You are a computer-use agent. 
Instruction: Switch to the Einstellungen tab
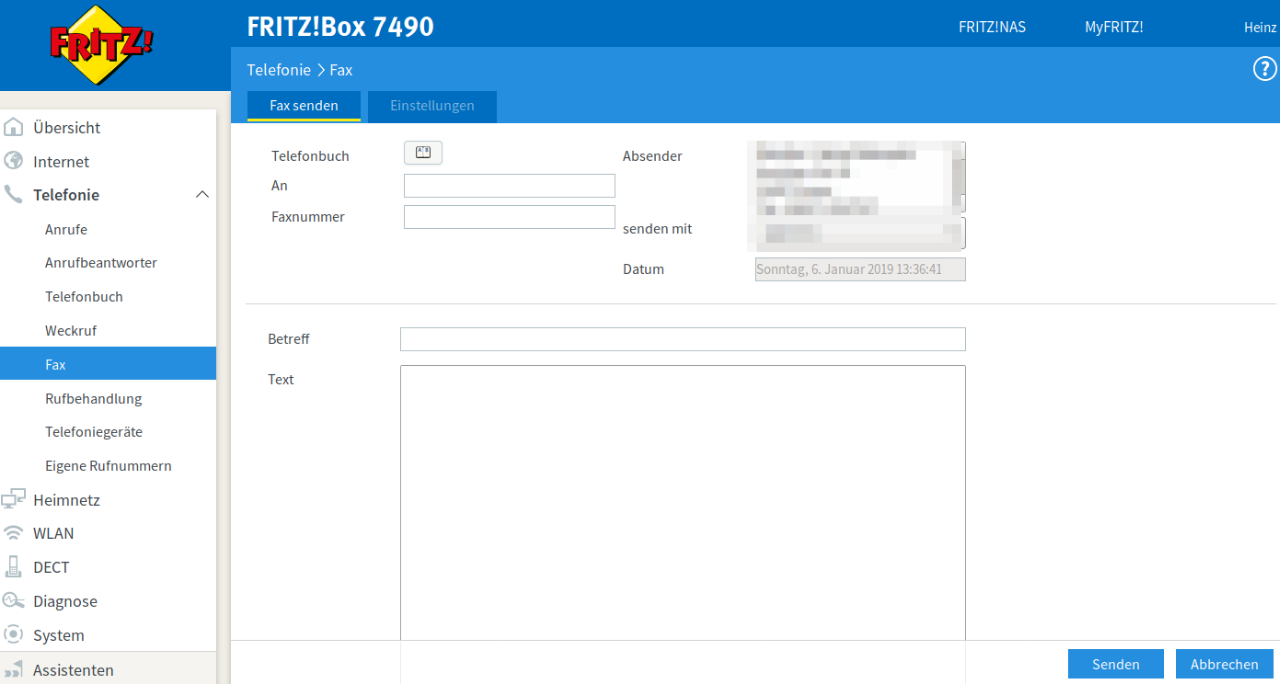point(432,105)
